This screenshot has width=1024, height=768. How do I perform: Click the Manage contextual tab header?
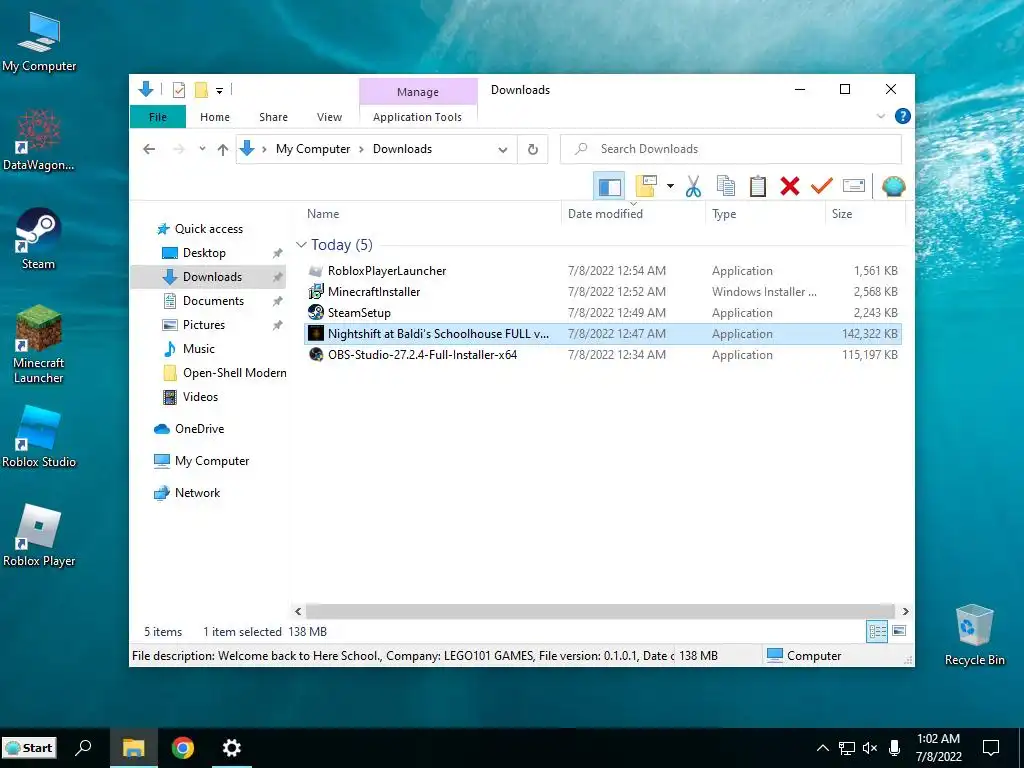point(418,92)
